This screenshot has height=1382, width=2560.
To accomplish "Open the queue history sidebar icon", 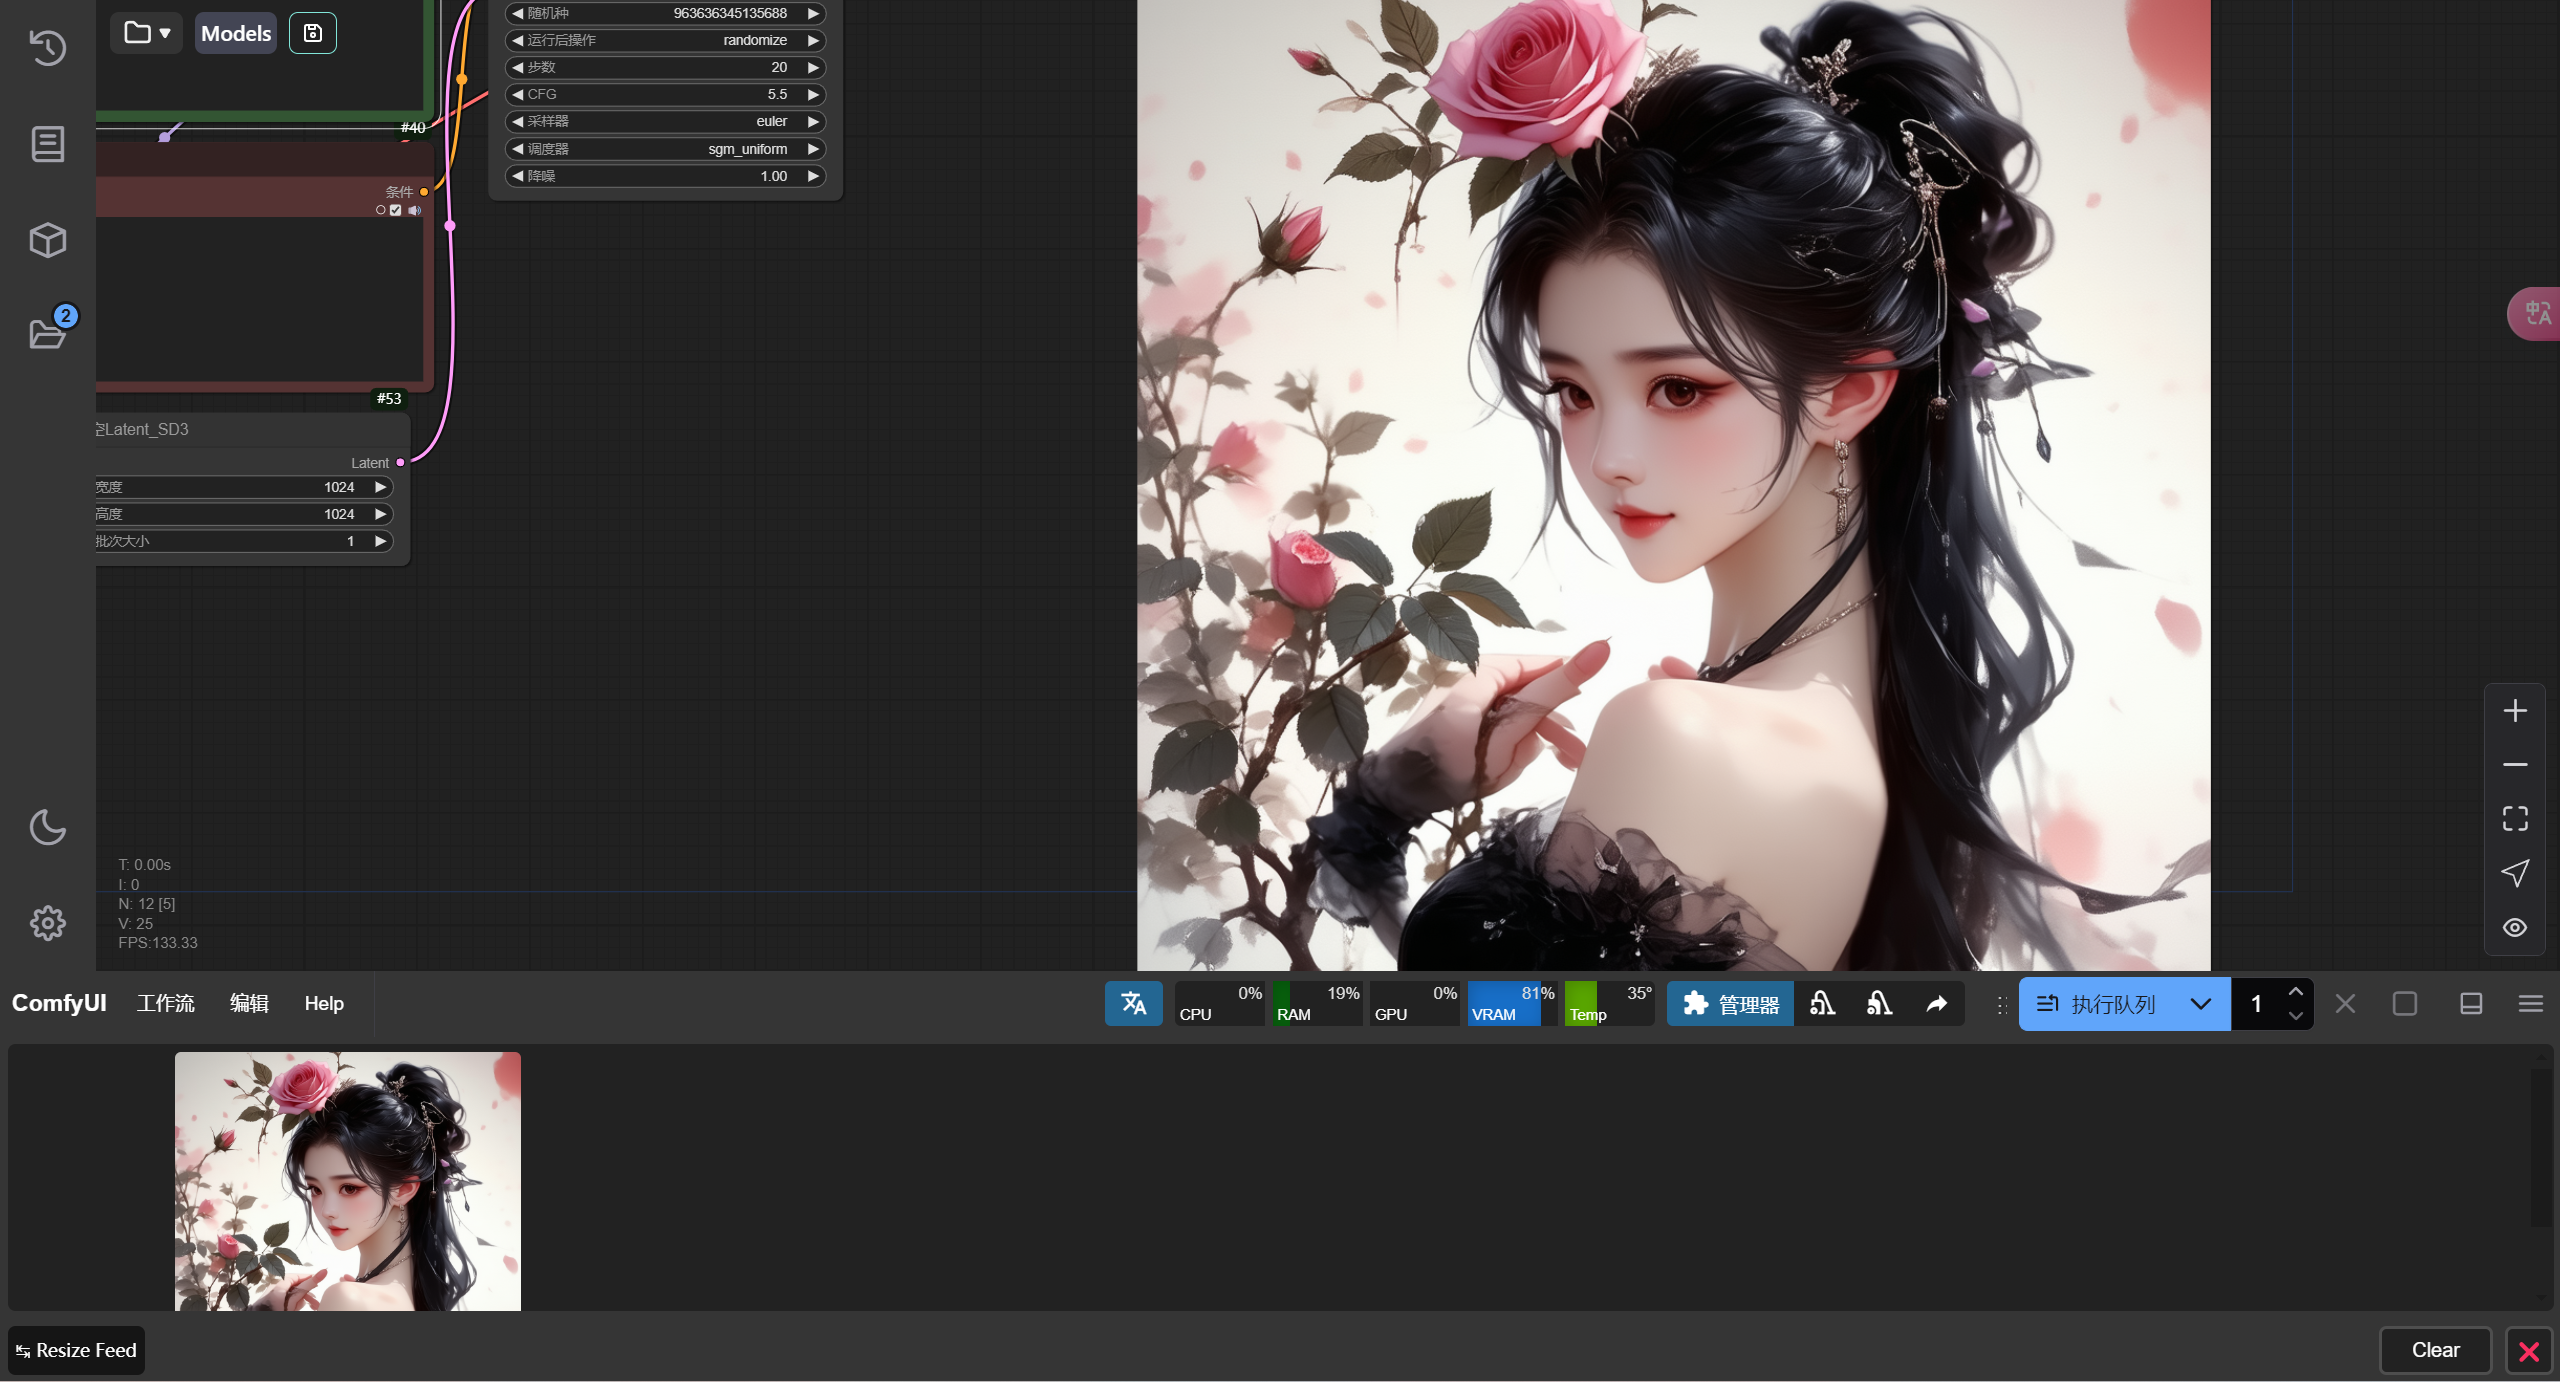I will click(x=47, y=47).
